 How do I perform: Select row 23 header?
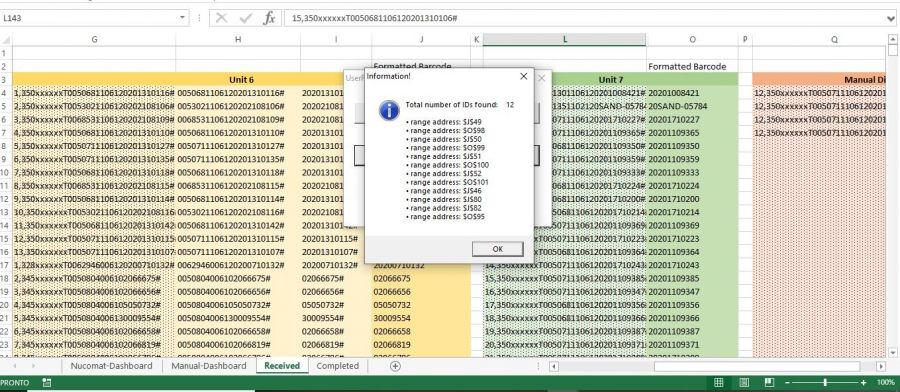(x=6, y=344)
